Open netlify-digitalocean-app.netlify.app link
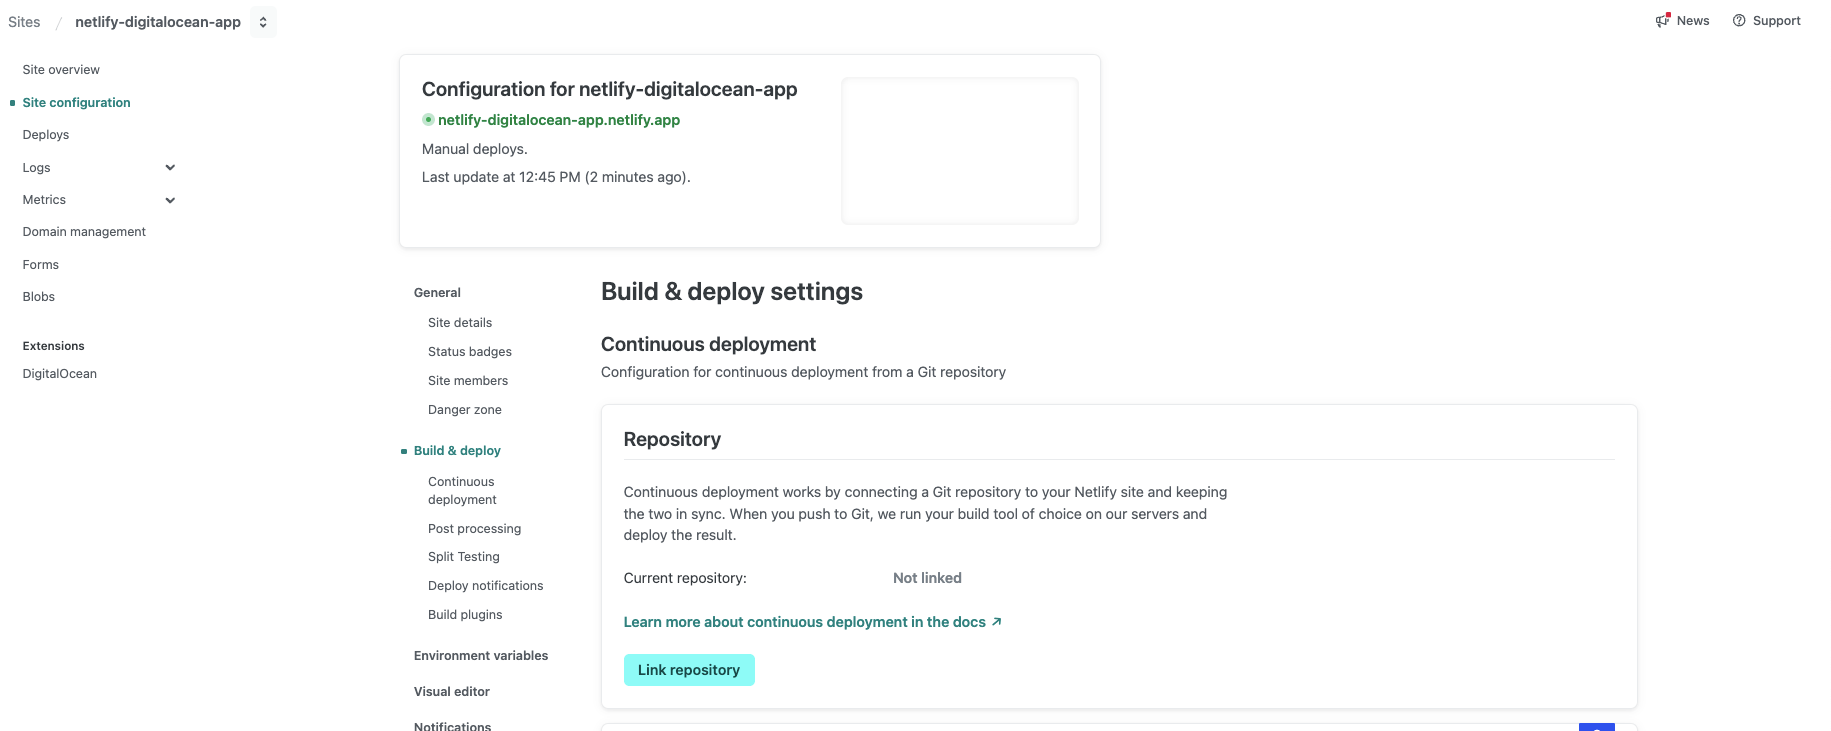This screenshot has height=731, width=1831. point(559,120)
